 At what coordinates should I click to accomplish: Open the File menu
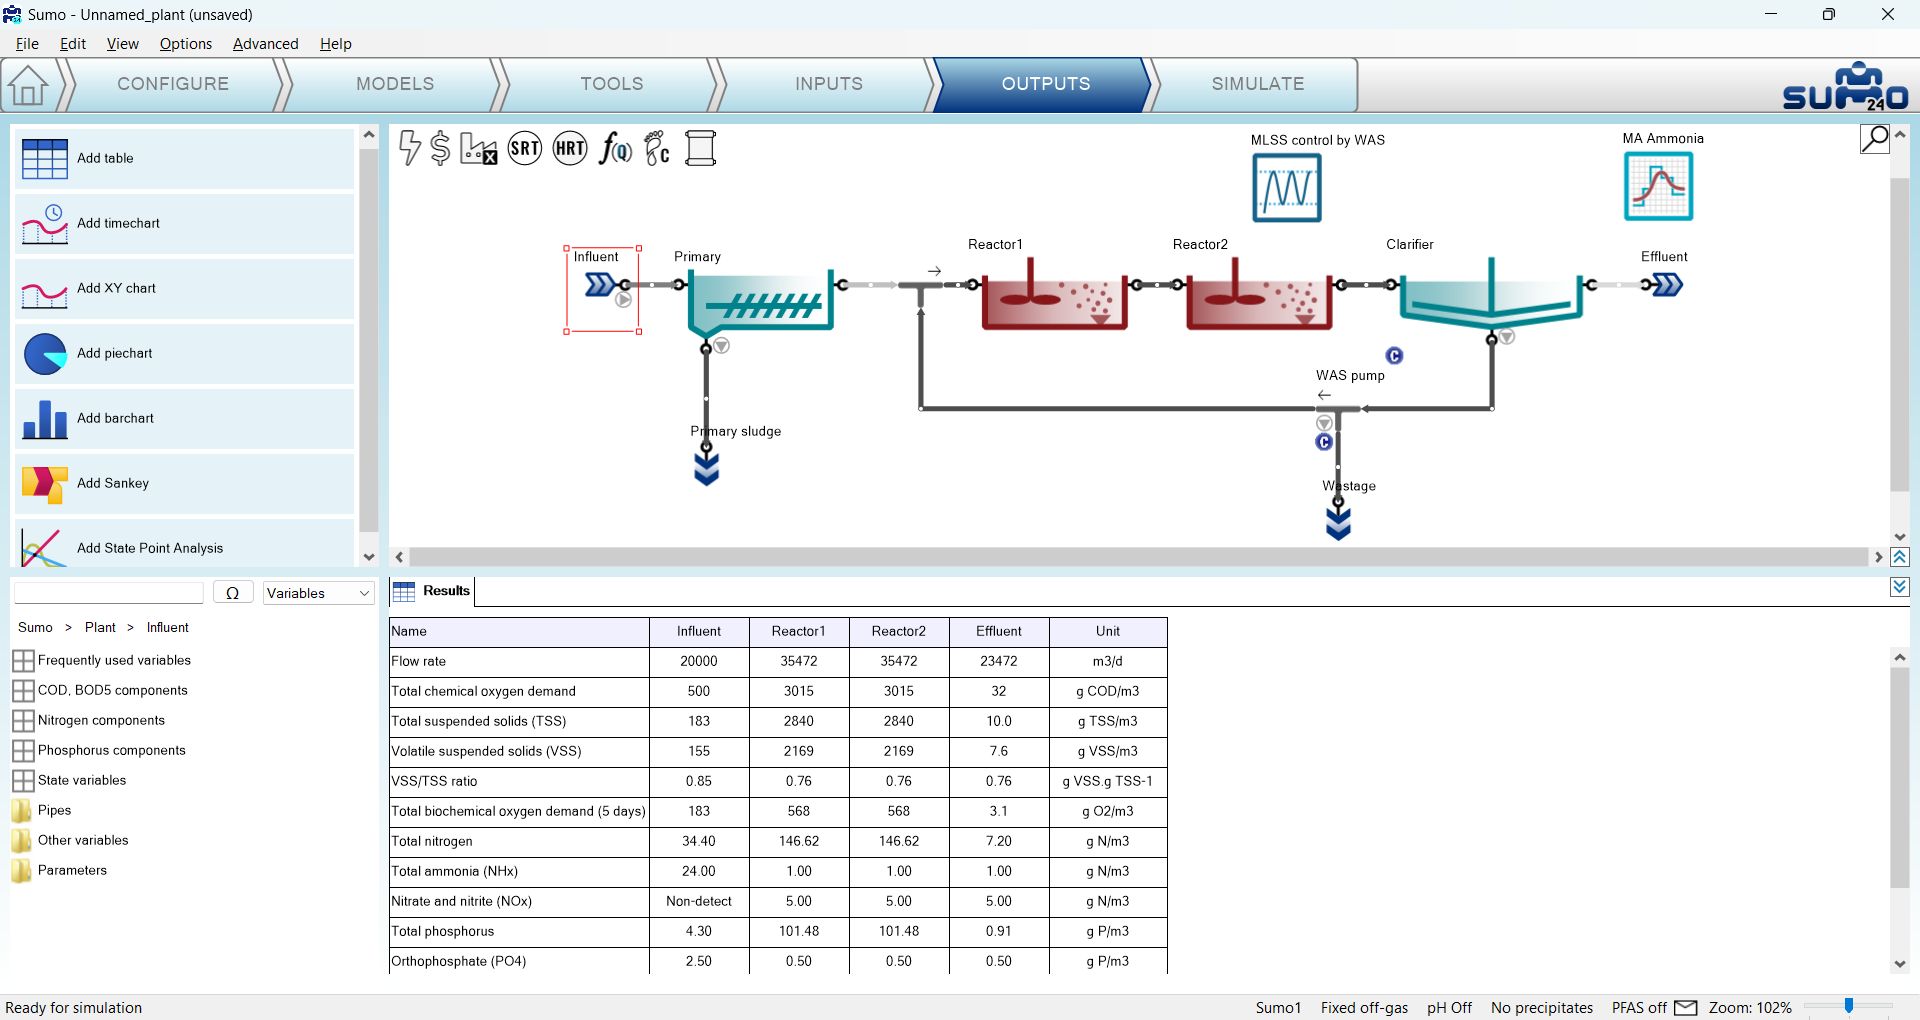pyautogui.click(x=27, y=44)
